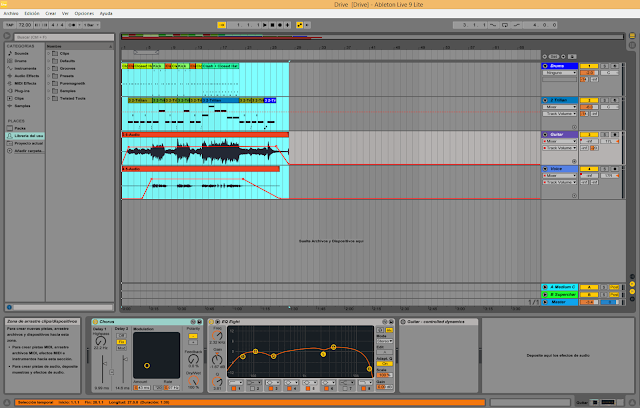Click the Record button in transport bar

tap(280, 25)
